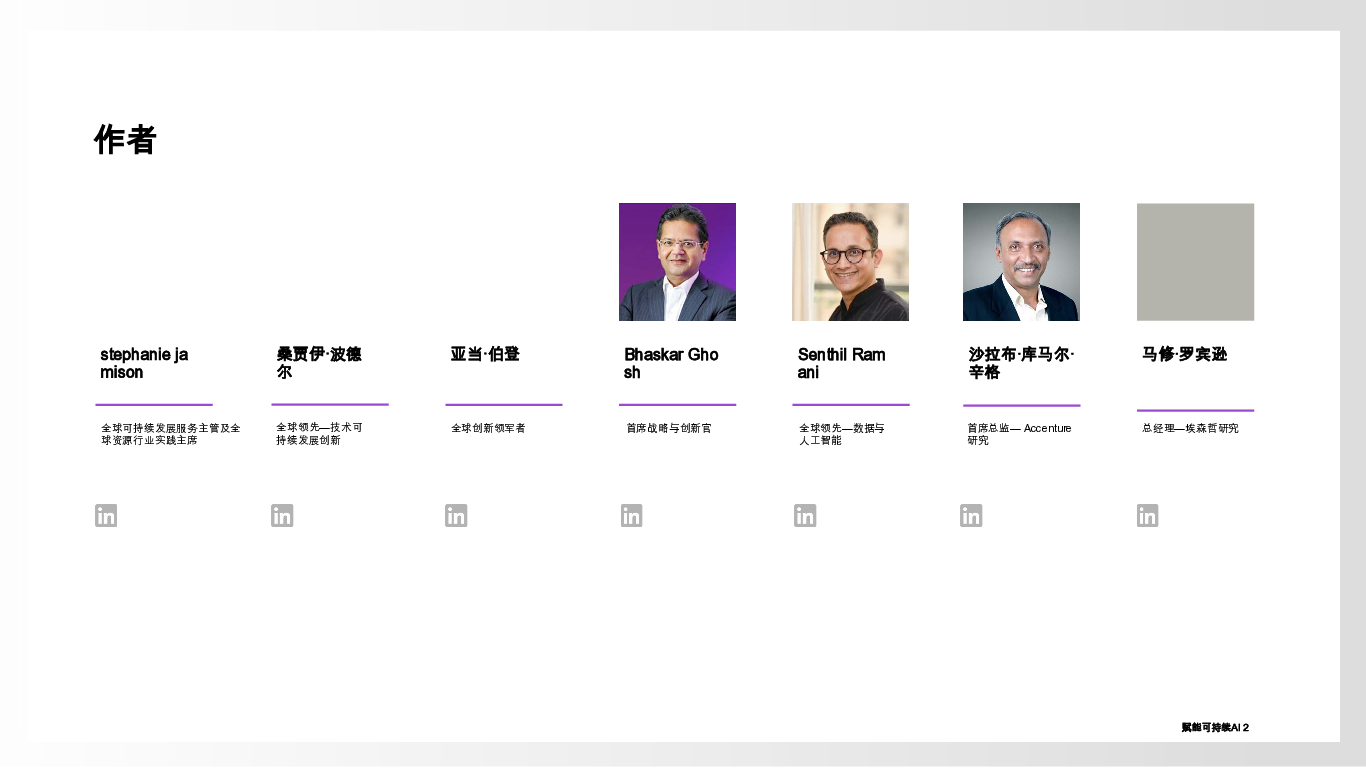Open LinkedIn icon under 马修·罗宾逊

click(x=1147, y=516)
